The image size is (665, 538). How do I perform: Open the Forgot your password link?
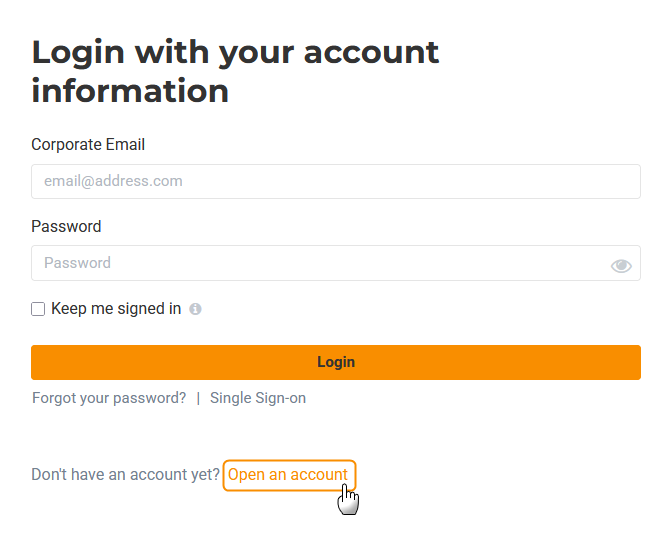[x=109, y=398]
